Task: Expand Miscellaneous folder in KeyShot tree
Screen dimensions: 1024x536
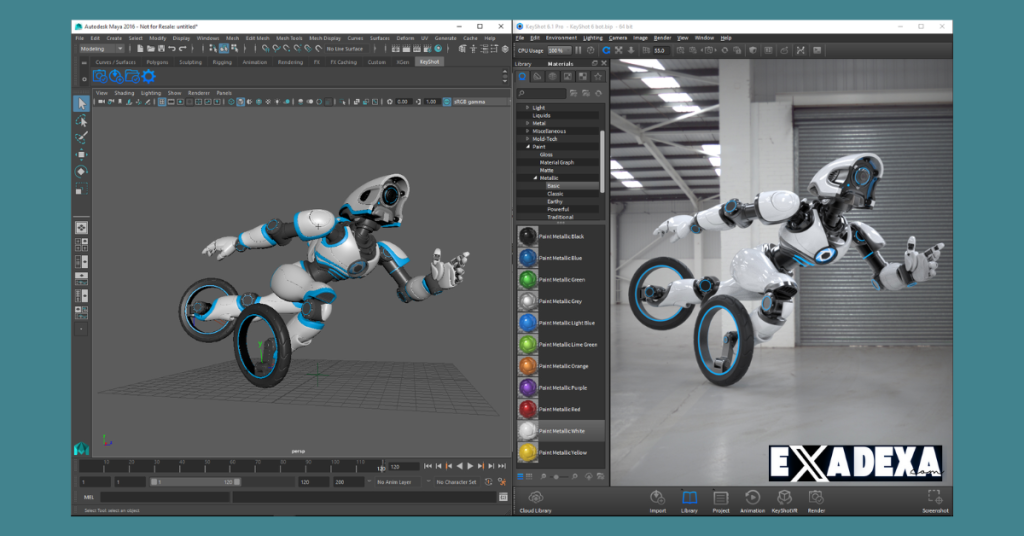Action: point(528,131)
